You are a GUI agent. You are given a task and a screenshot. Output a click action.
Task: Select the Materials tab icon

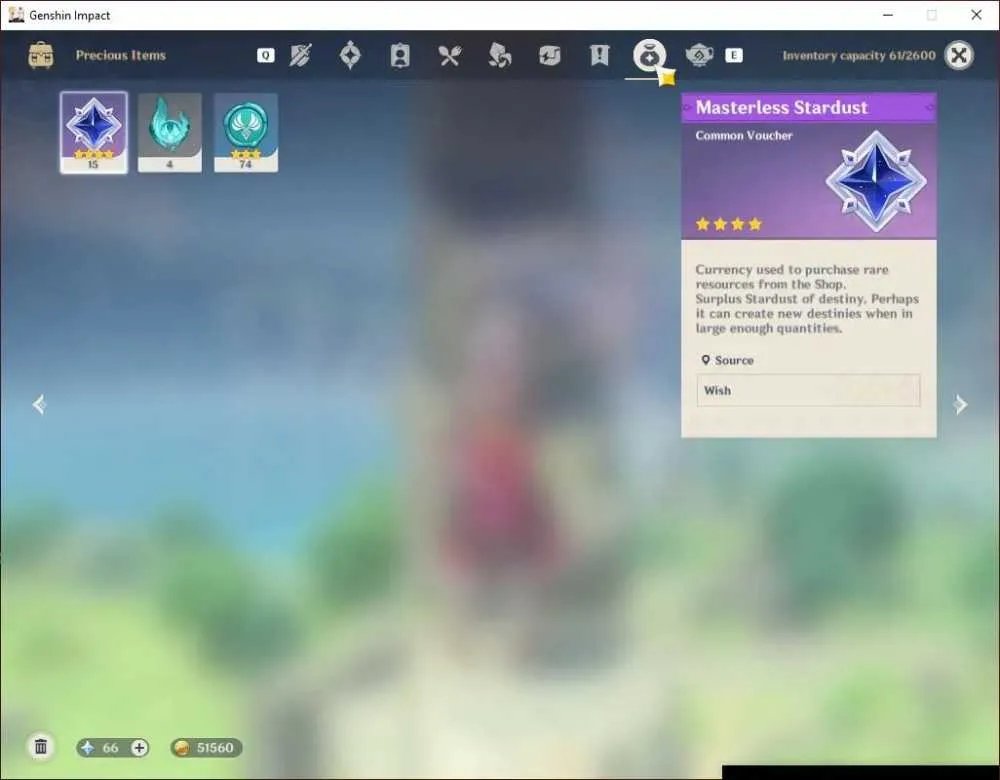(499, 55)
